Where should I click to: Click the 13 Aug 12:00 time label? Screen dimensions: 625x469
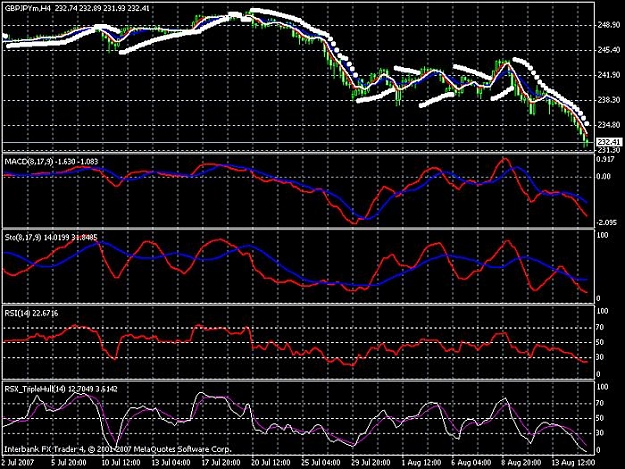tap(573, 463)
